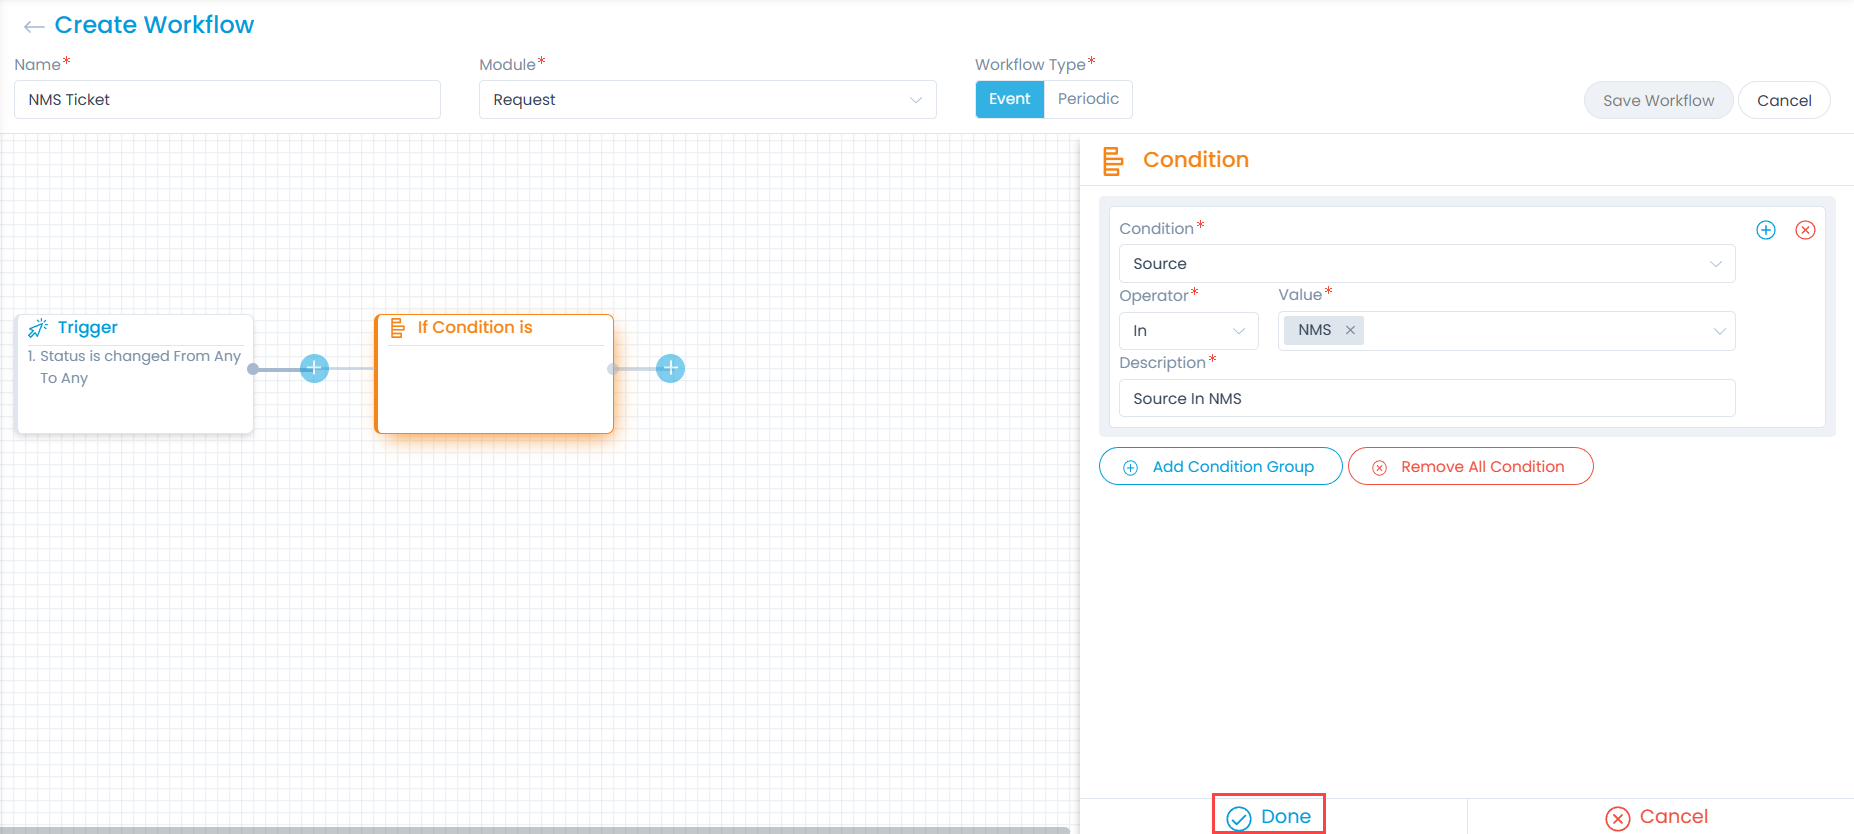Add a new condition row with the plus icon
This screenshot has width=1854, height=834.
(1765, 230)
